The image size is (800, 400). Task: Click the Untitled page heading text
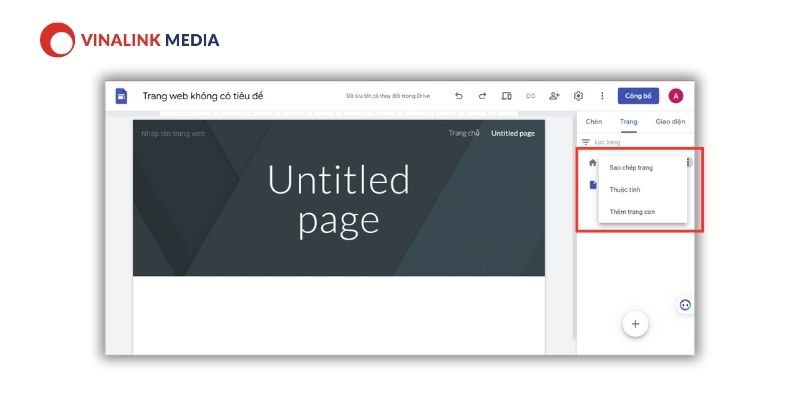point(338,200)
